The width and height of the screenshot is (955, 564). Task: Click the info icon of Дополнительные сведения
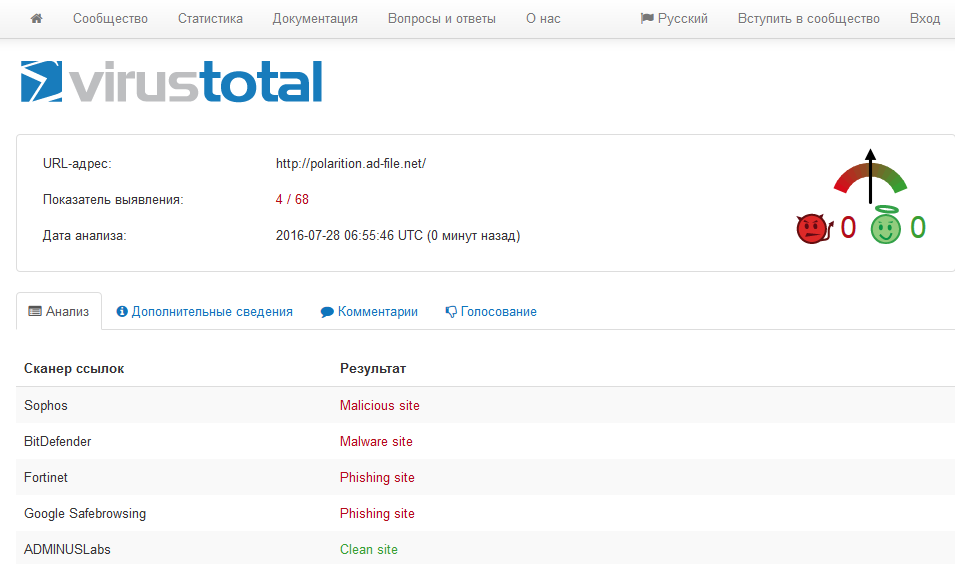click(122, 311)
